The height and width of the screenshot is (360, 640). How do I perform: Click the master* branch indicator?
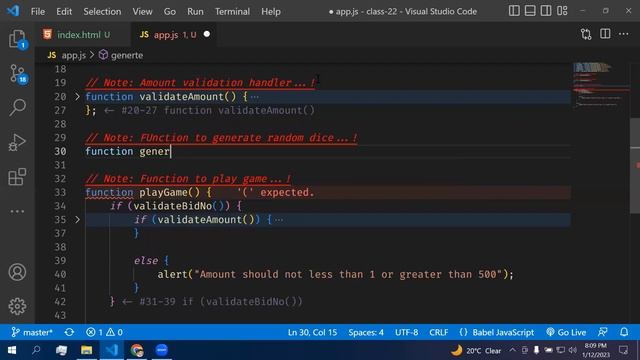tap(32, 332)
